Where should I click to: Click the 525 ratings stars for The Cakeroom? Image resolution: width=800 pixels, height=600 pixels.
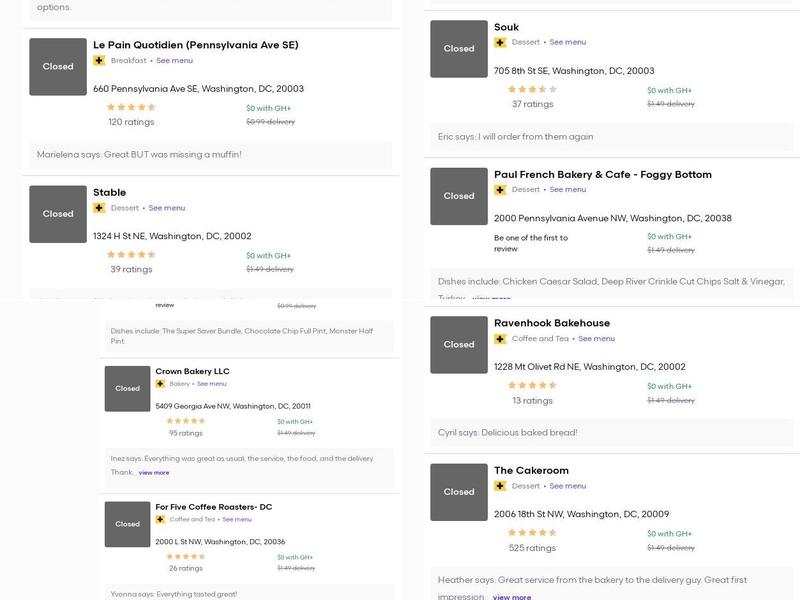(x=532, y=533)
